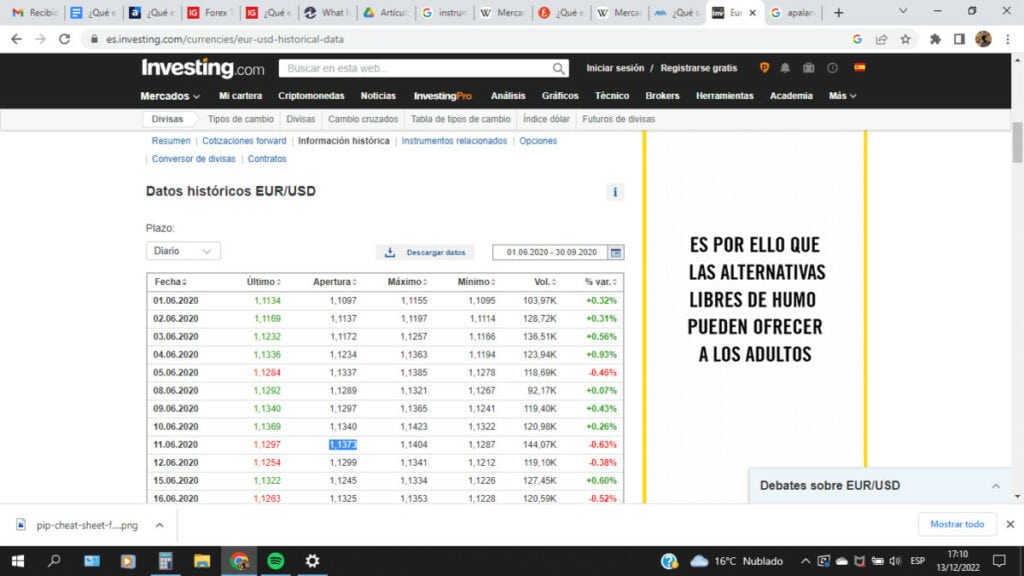Image resolution: width=1024 pixels, height=576 pixels.
Task: Open the Análisis menu item
Action: 508,95
